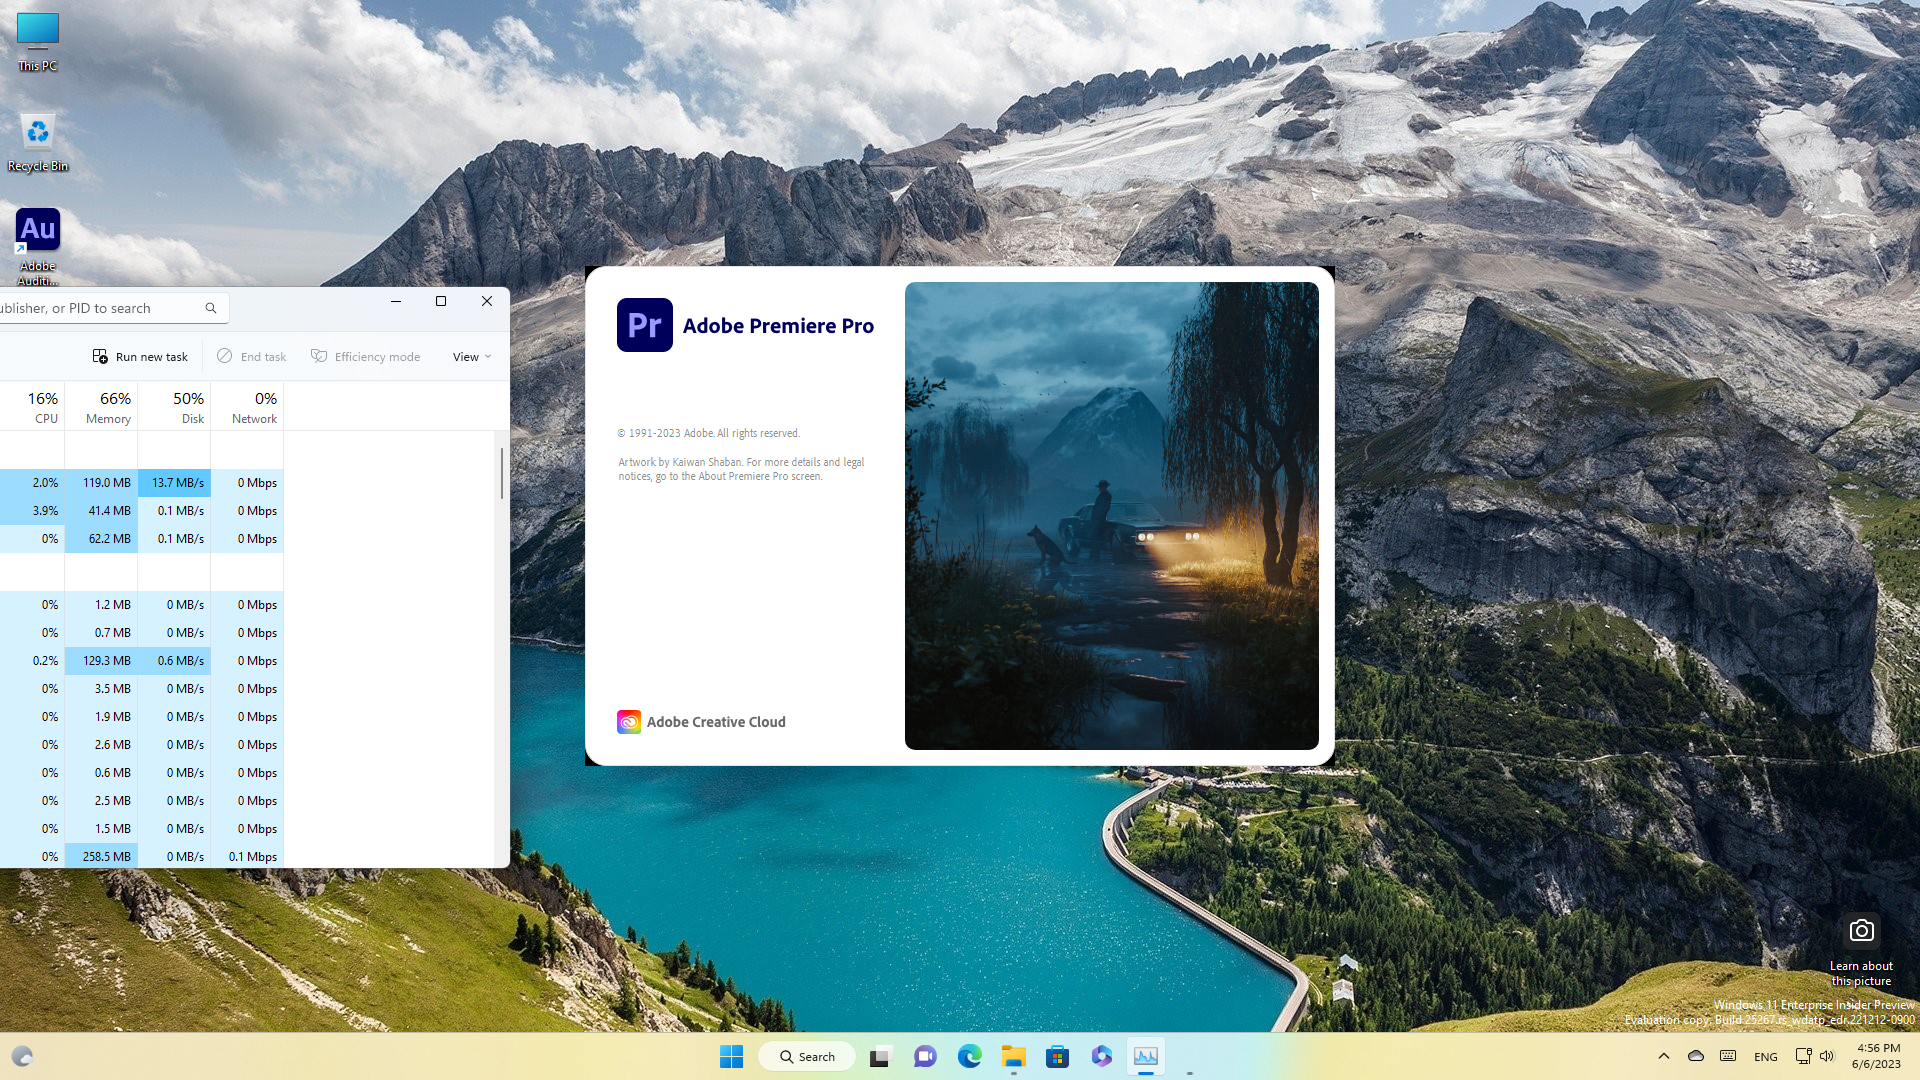Open the Recycle Bin icon
The image size is (1920, 1080).
[x=37, y=133]
